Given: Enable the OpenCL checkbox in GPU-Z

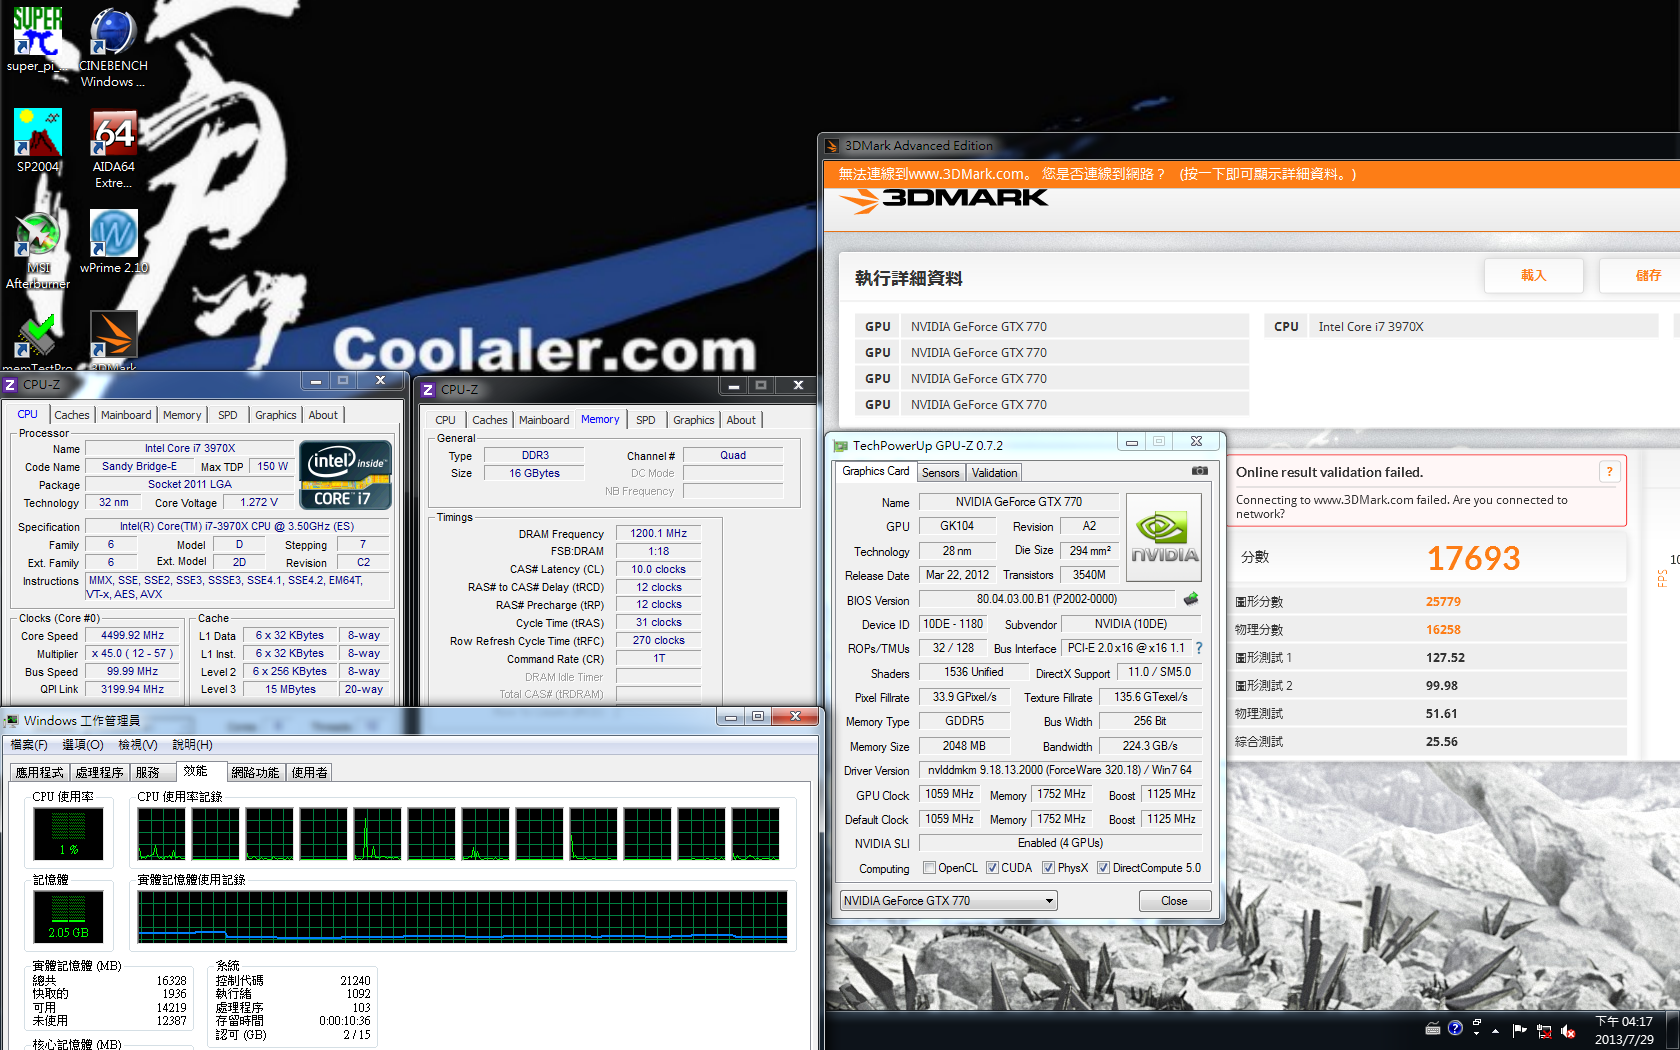Looking at the screenshot, I should 930,868.
